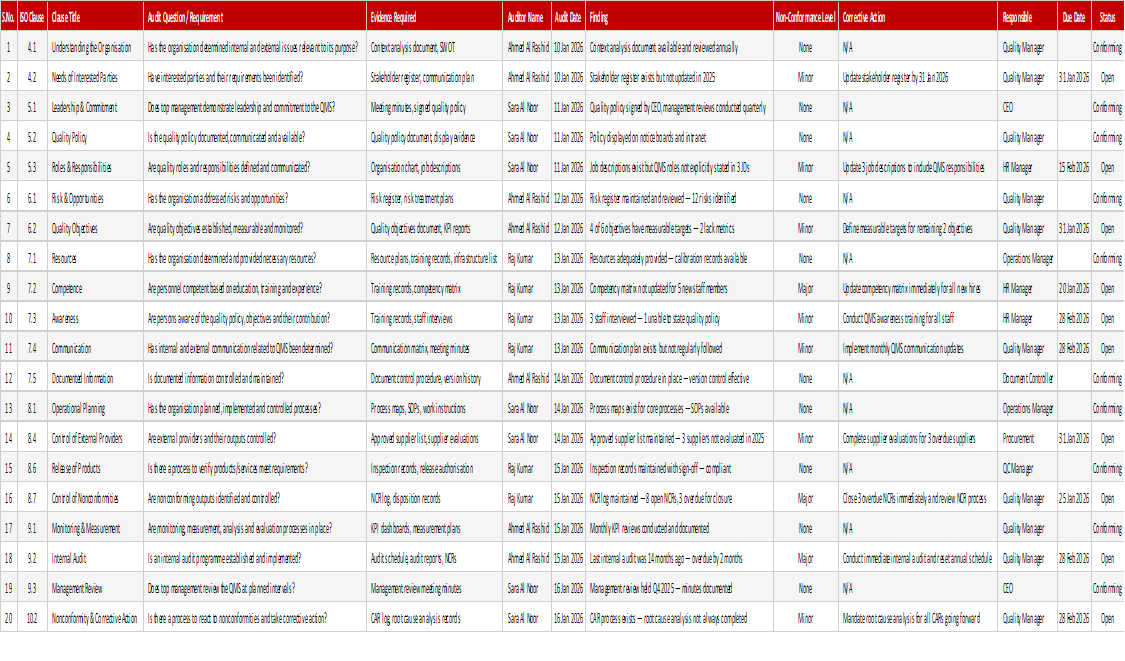1125x661 pixels.
Task: Click 'Mandate root cause analysis for all CARs' cell
Action: point(918,618)
